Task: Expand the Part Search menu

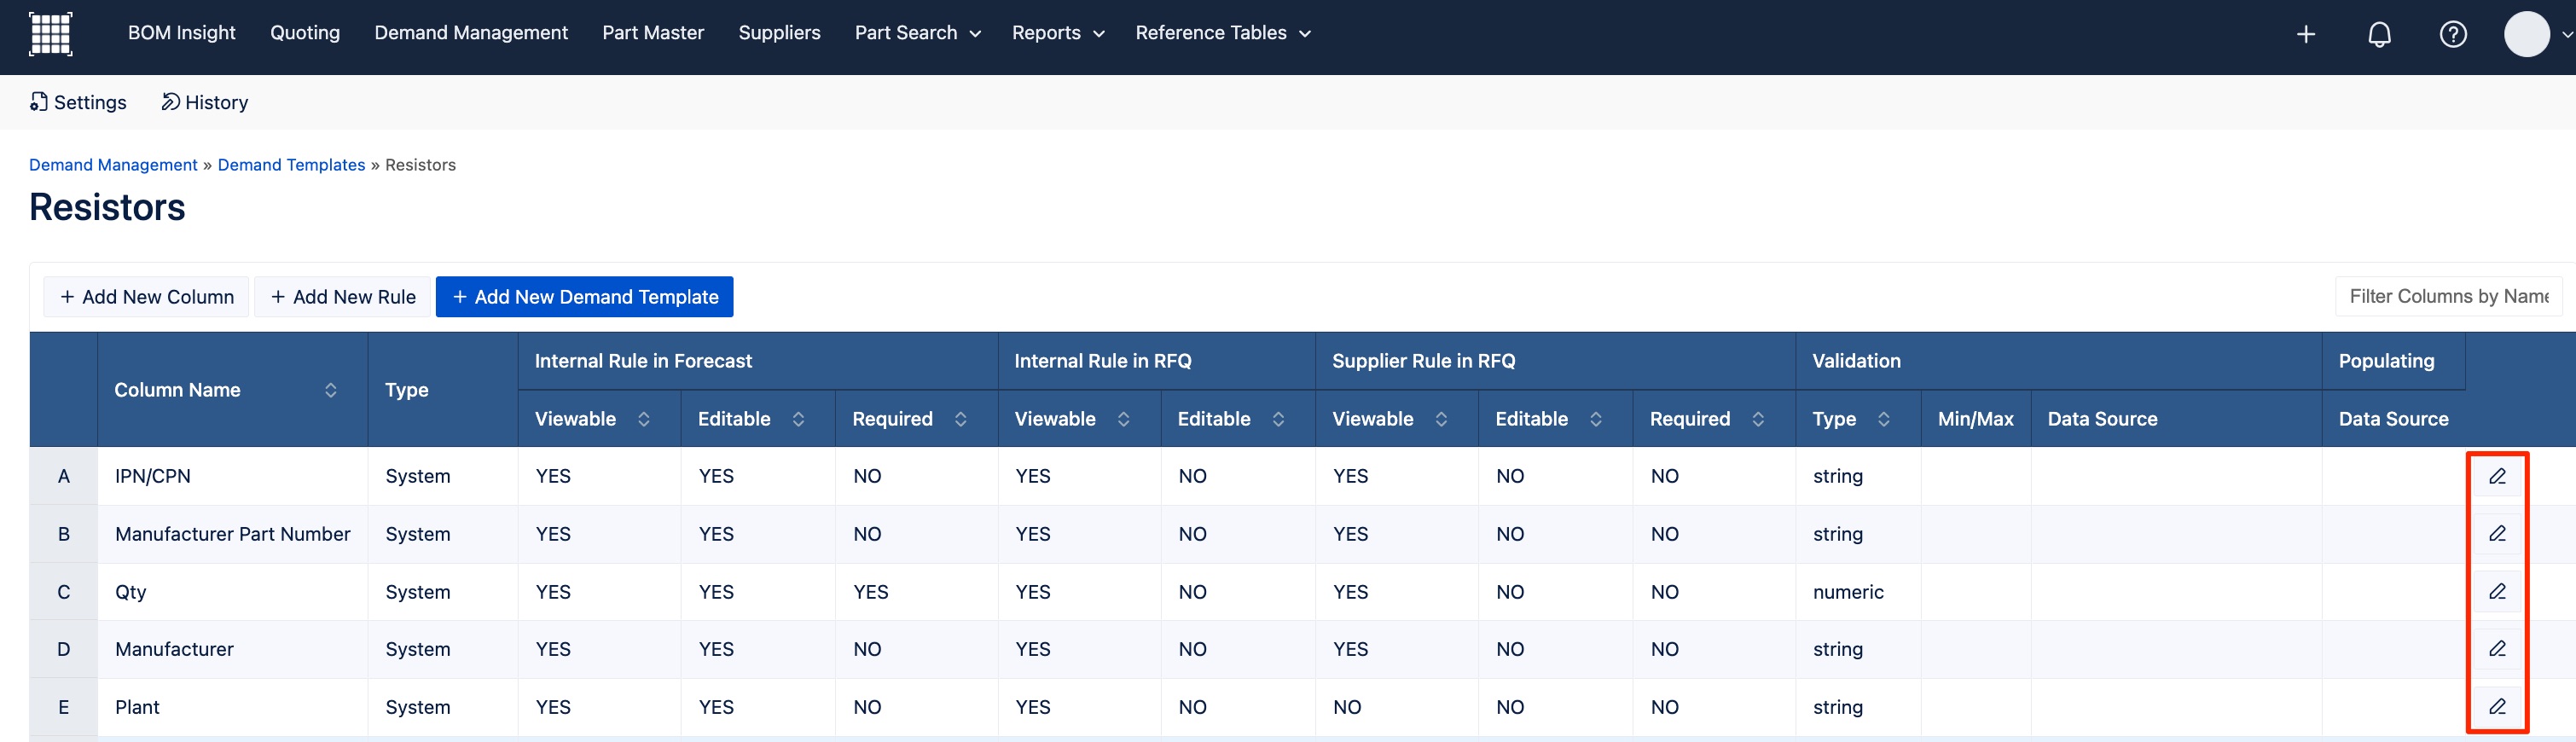Action: pyautogui.click(x=917, y=33)
